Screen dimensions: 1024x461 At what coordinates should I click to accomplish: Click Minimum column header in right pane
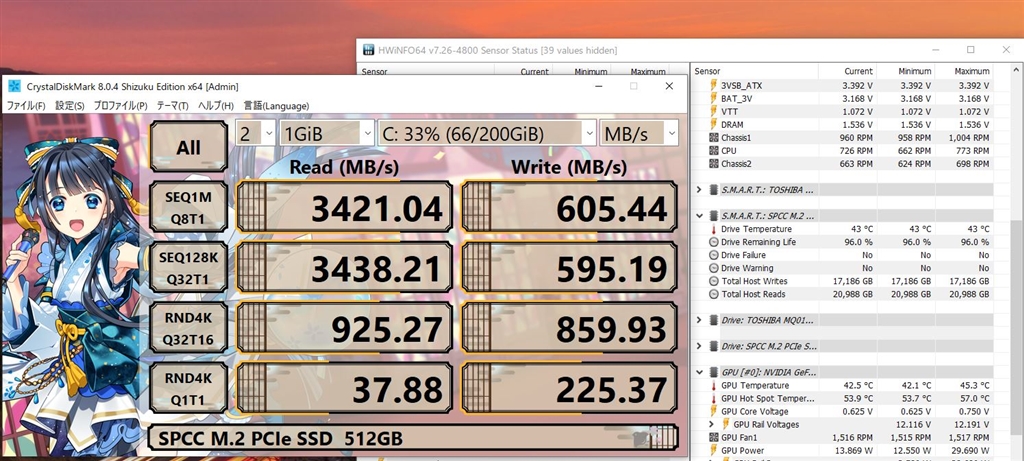[906, 71]
